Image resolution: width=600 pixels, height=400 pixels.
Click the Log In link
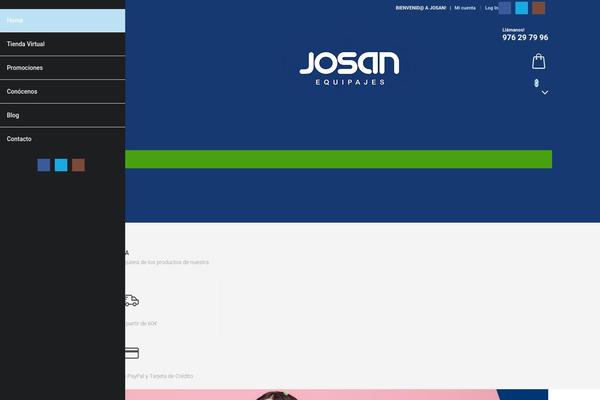491,8
